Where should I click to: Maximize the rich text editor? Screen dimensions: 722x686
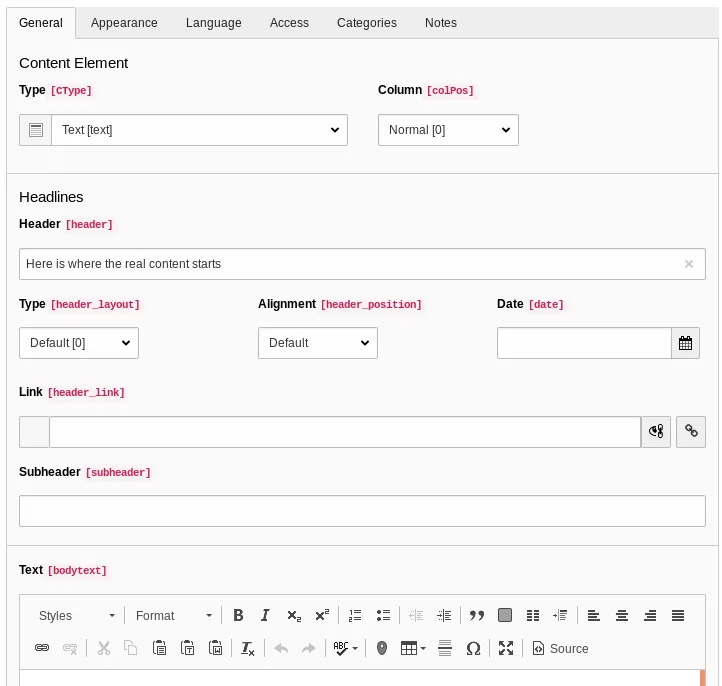[x=506, y=649]
